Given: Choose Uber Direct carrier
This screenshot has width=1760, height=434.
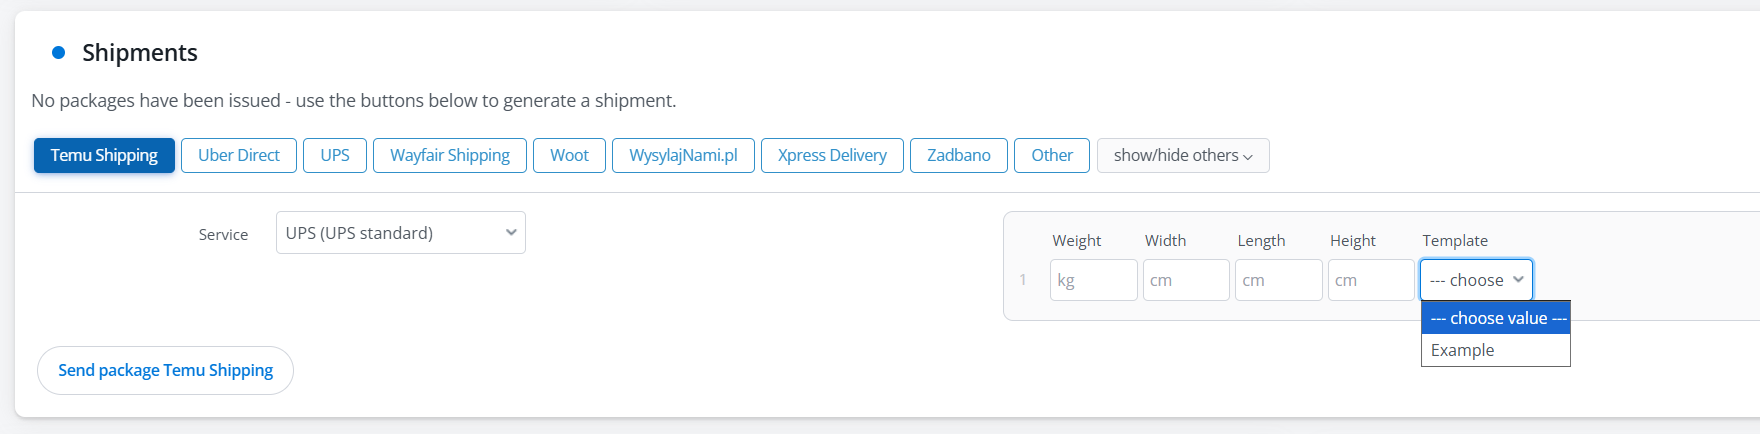Looking at the screenshot, I should tap(239, 156).
